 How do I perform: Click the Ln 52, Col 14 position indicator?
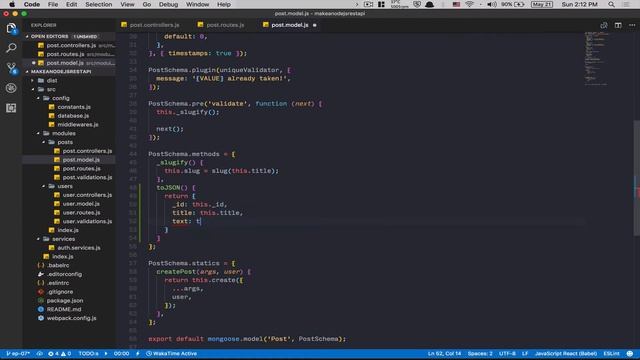pyautogui.click(x=444, y=353)
